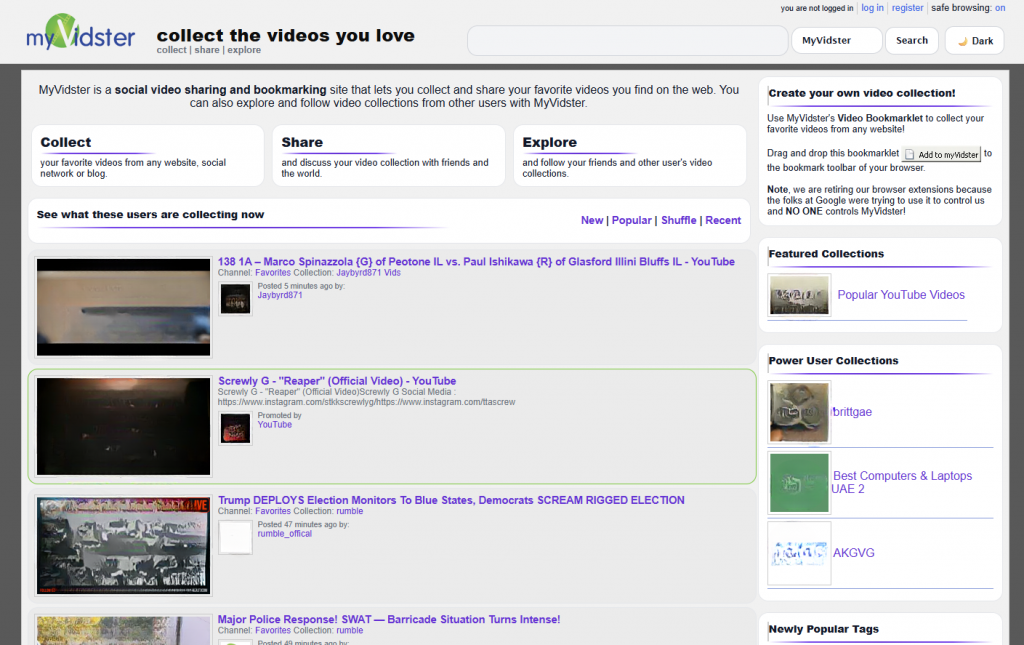Open the MyVidster search scope dropdown
This screenshot has width=1024, height=645.
837,40
